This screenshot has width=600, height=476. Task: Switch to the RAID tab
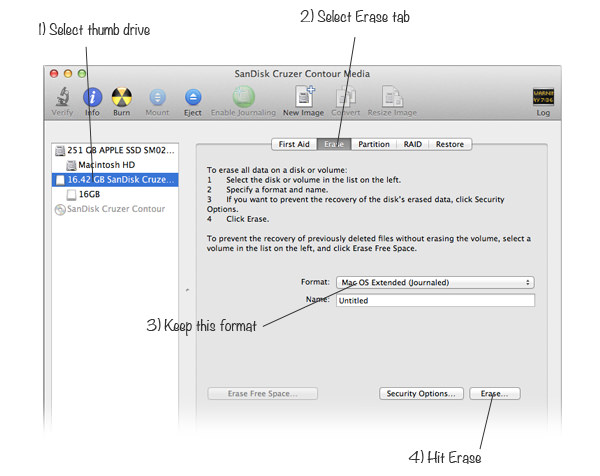point(412,144)
